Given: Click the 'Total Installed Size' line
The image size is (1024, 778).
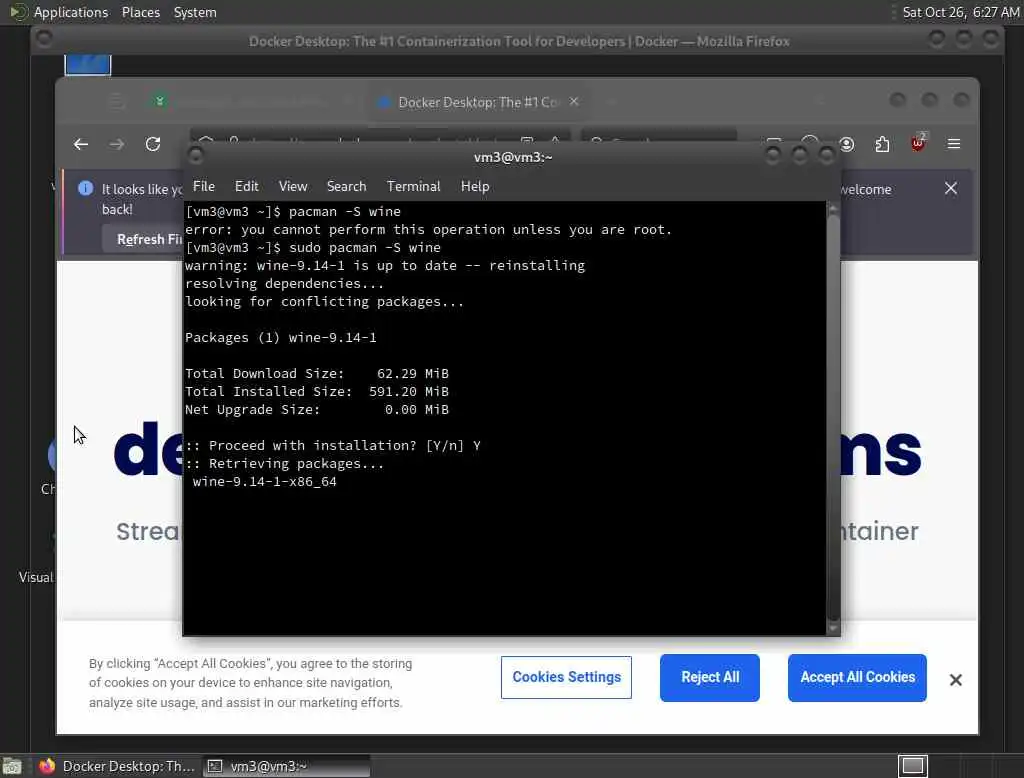Looking at the screenshot, I should coord(317,392).
